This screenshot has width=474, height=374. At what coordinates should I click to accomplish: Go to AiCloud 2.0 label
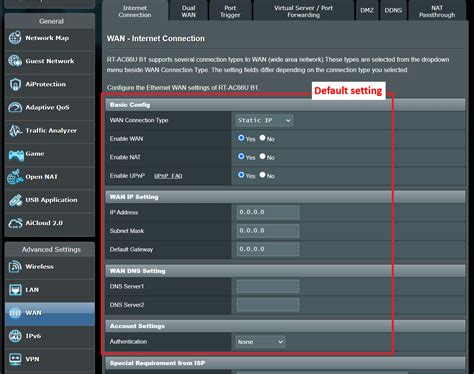44,223
